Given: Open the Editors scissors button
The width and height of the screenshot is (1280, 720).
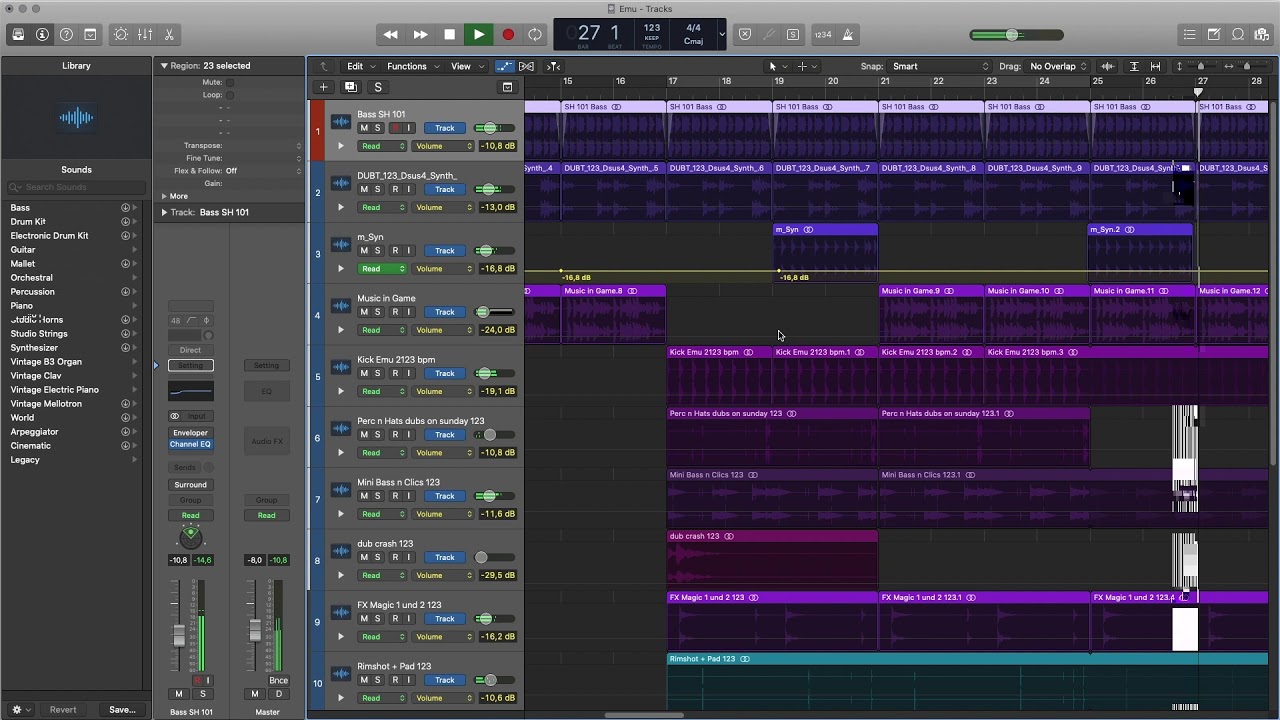Looking at the screenshot, I should (x=169, y=35).
